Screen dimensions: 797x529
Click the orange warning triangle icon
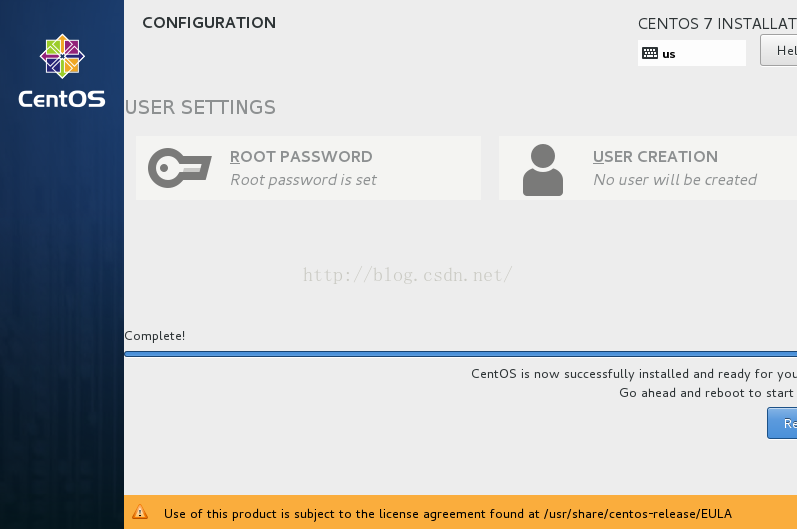tap(140, 512)
